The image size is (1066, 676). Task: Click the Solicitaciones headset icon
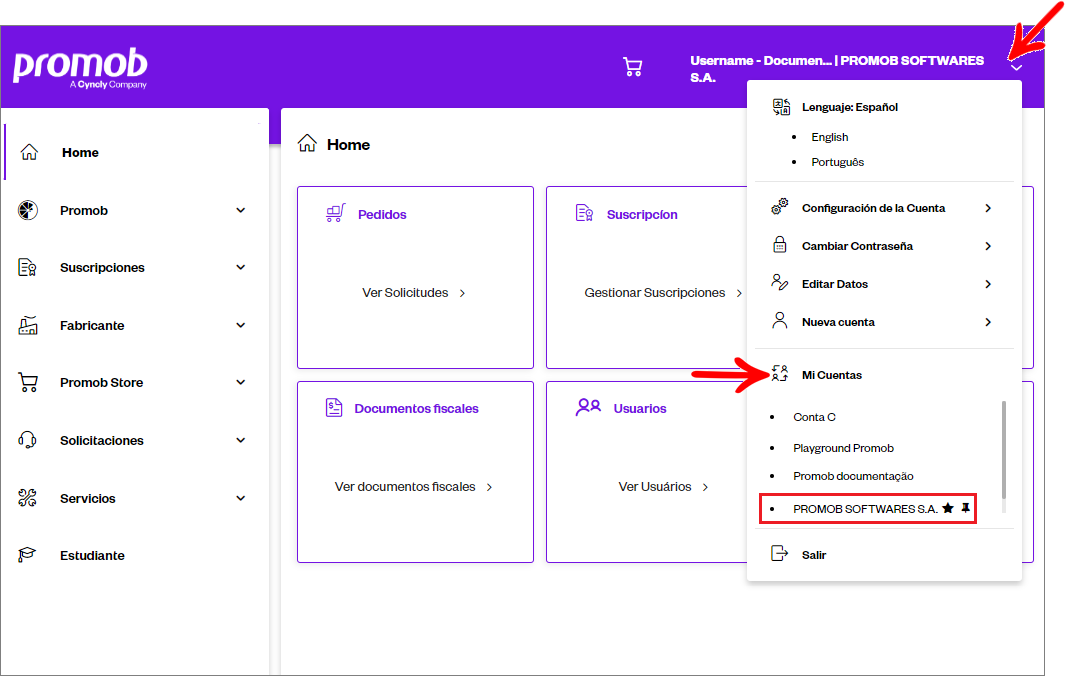(28, 440)
